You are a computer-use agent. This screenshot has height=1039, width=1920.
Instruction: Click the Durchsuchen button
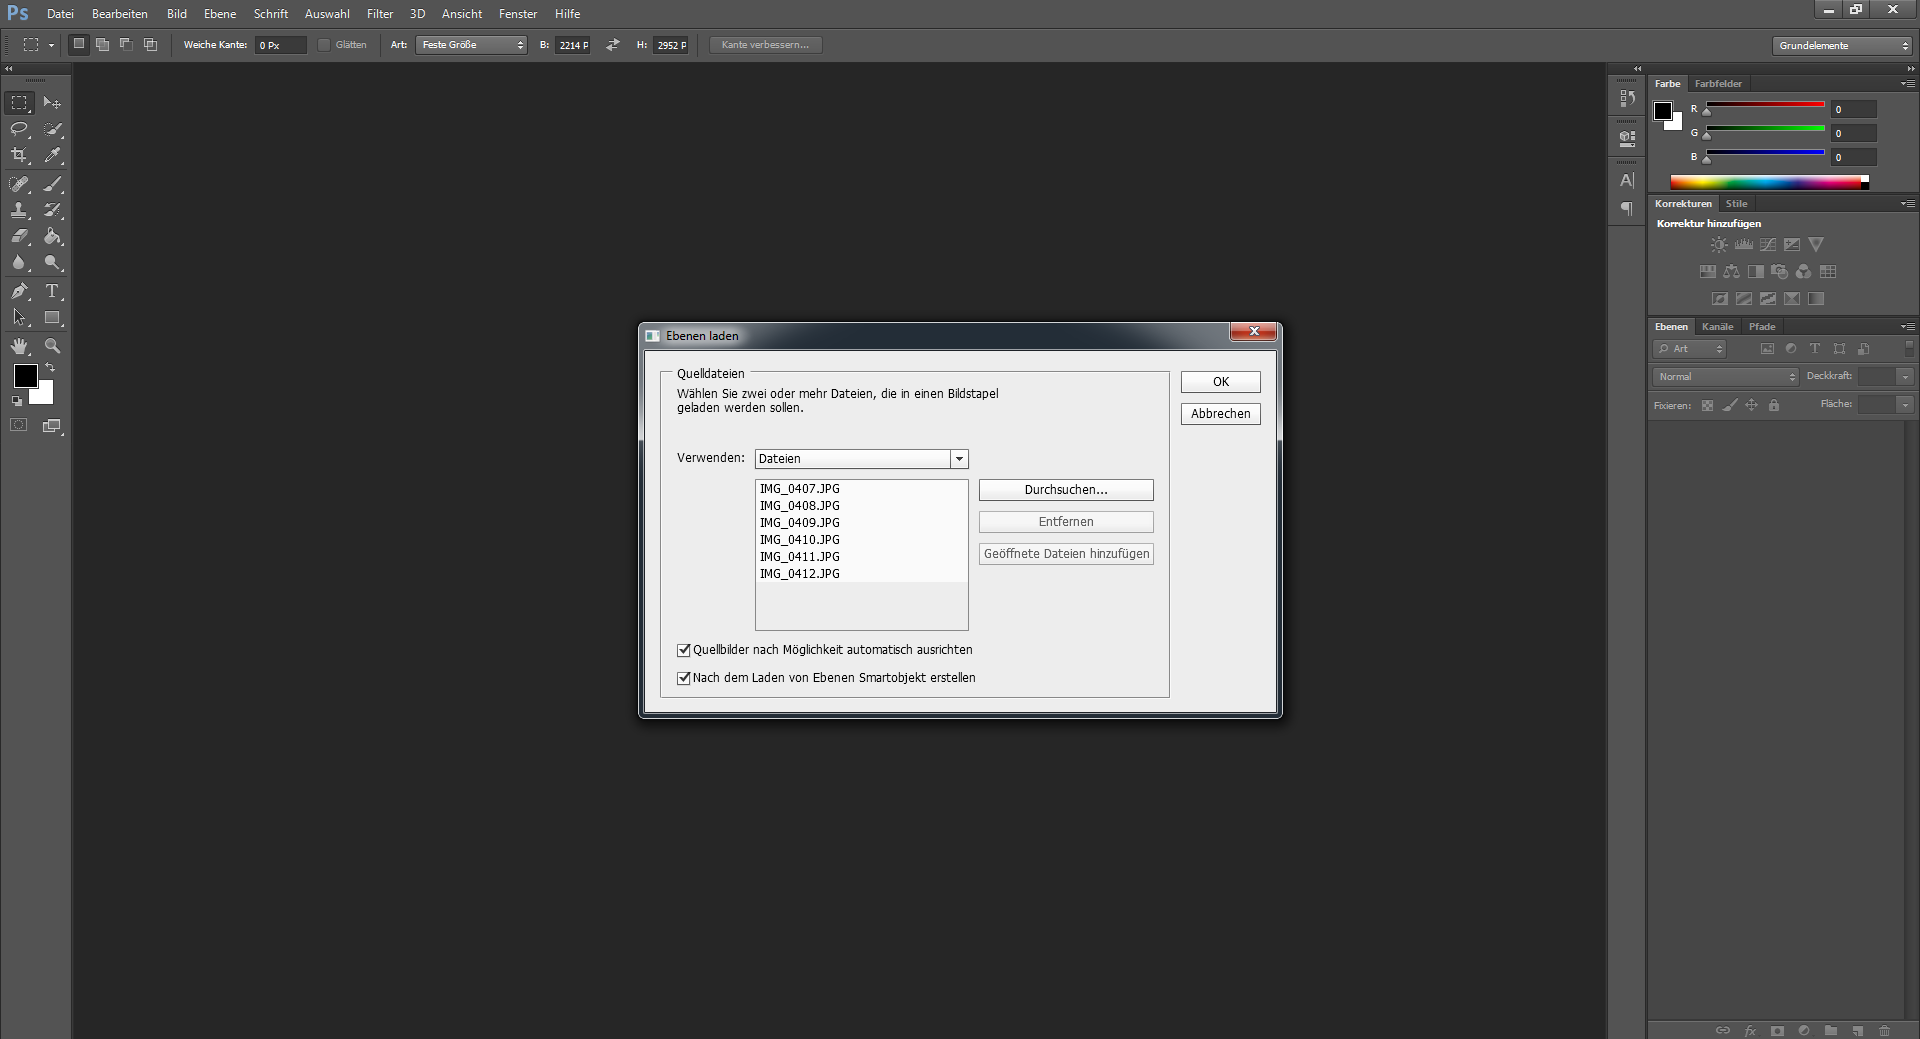click(1065, 490)
